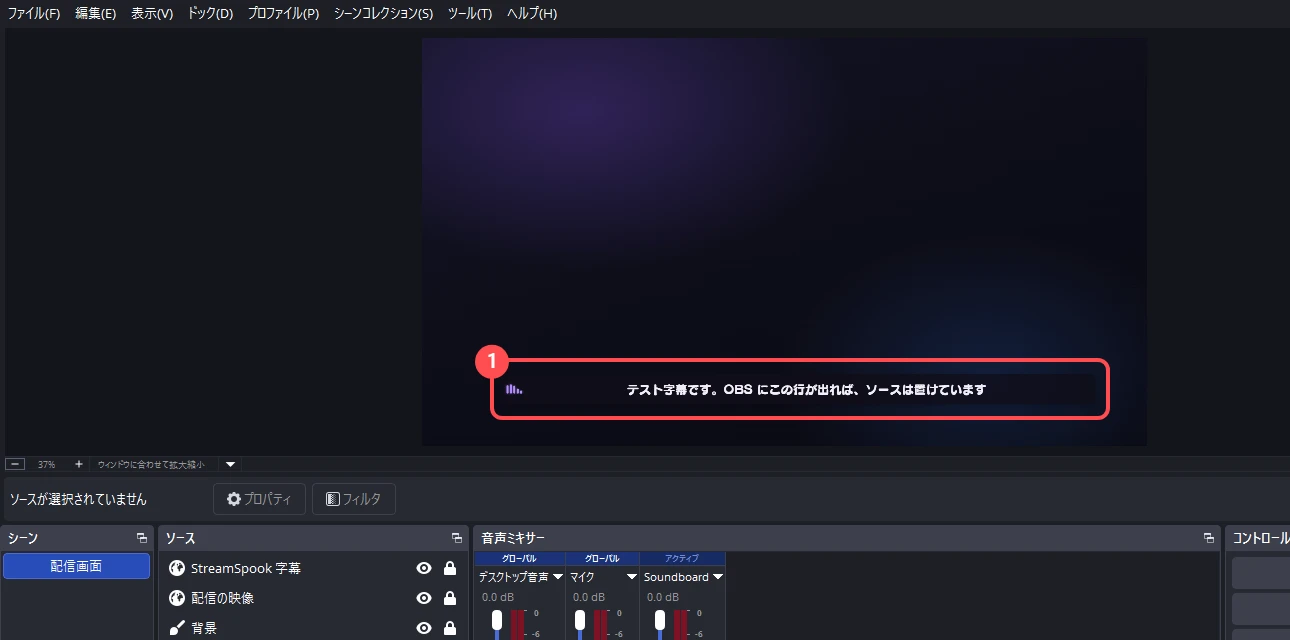The image size is (1290, 640).
Task: Unlock the 配信の映像 source
Action: pyautogui.click(x=450, y=598)
